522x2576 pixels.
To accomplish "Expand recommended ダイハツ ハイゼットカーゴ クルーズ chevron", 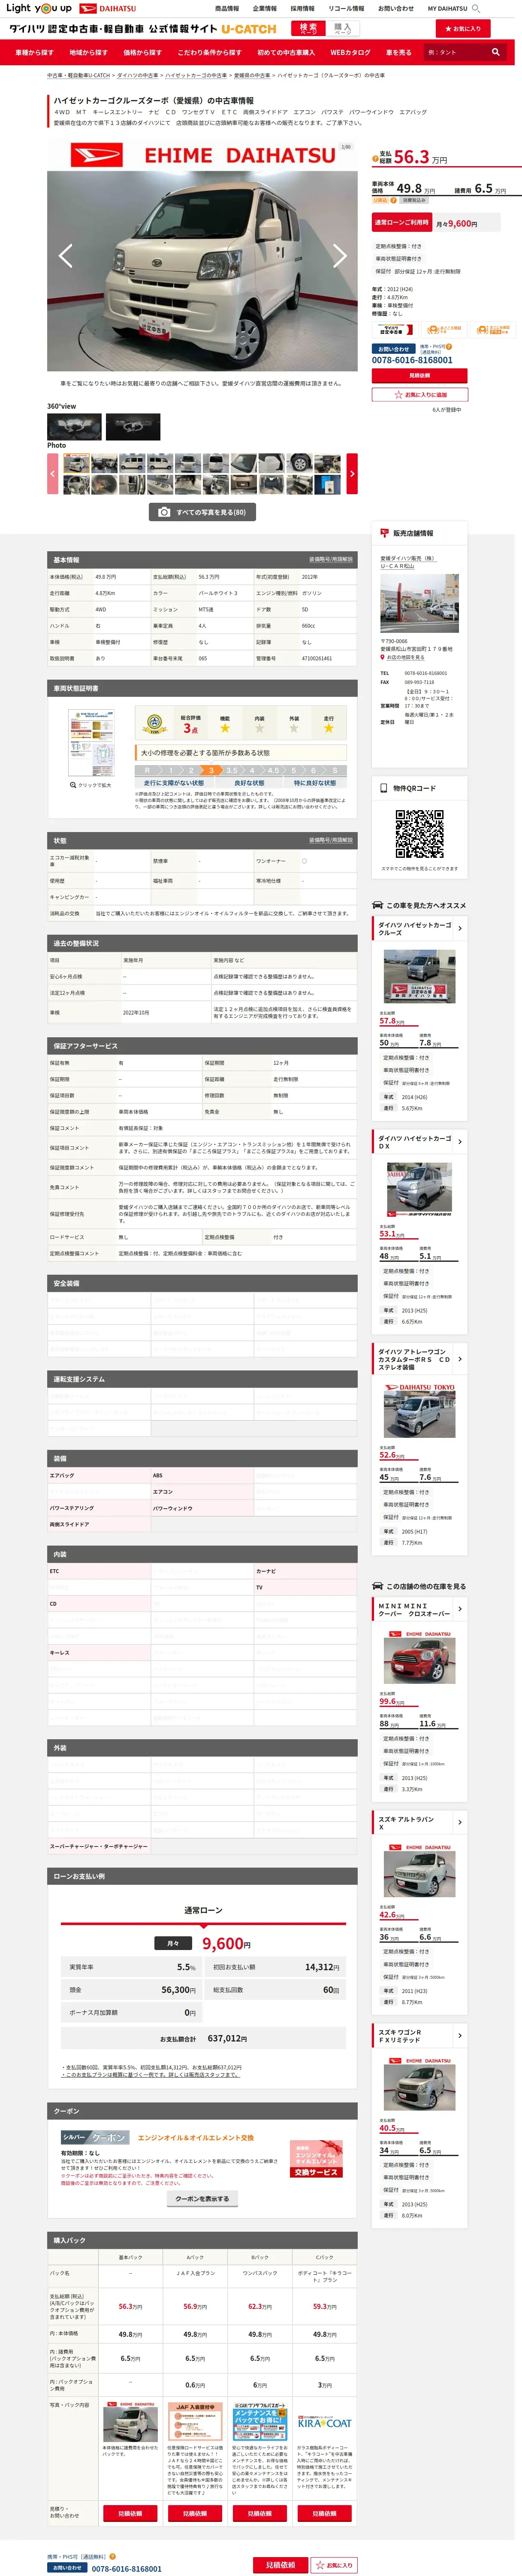I will click(x=459, y=929).
